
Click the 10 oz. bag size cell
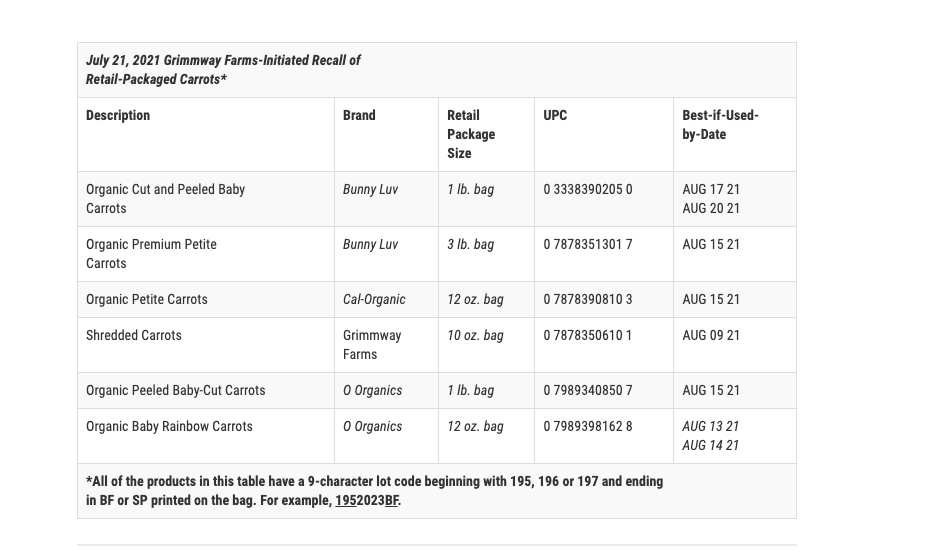[x=475, y=335]
